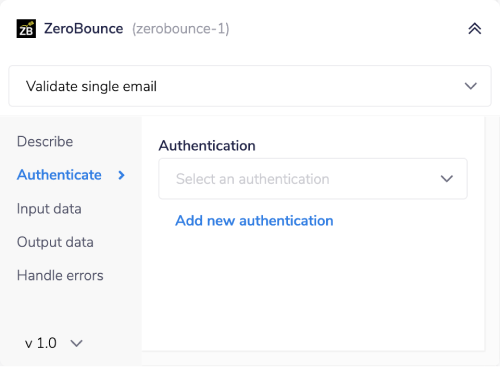Open Handle errors section
The width and height of the screenshot is (500, 367).
coord(60,276)
